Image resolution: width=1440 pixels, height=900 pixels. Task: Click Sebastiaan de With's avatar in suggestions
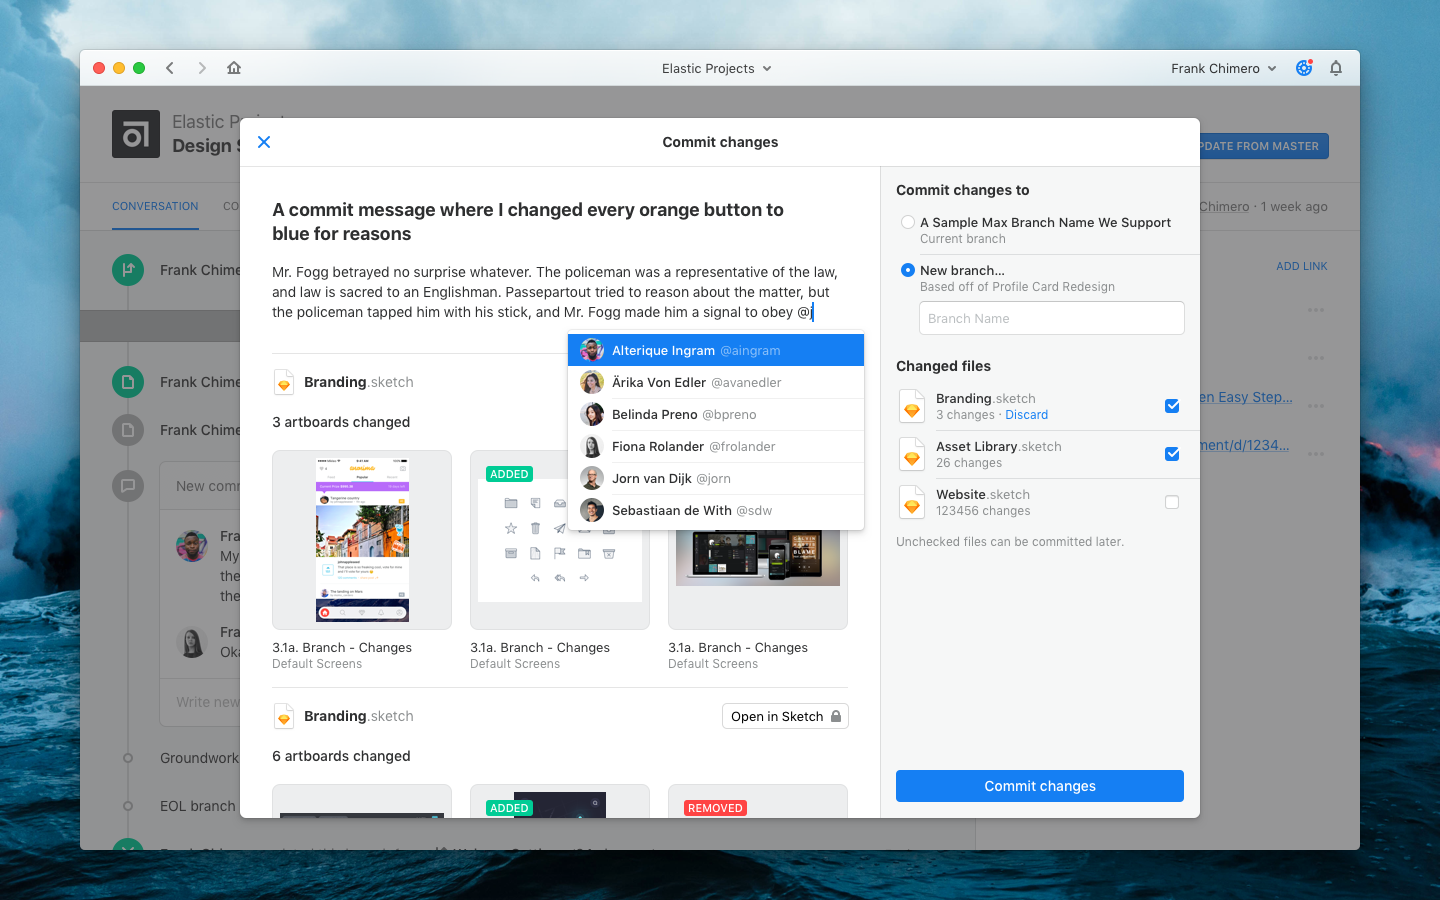pyautogui.click(x=592, y=510)
